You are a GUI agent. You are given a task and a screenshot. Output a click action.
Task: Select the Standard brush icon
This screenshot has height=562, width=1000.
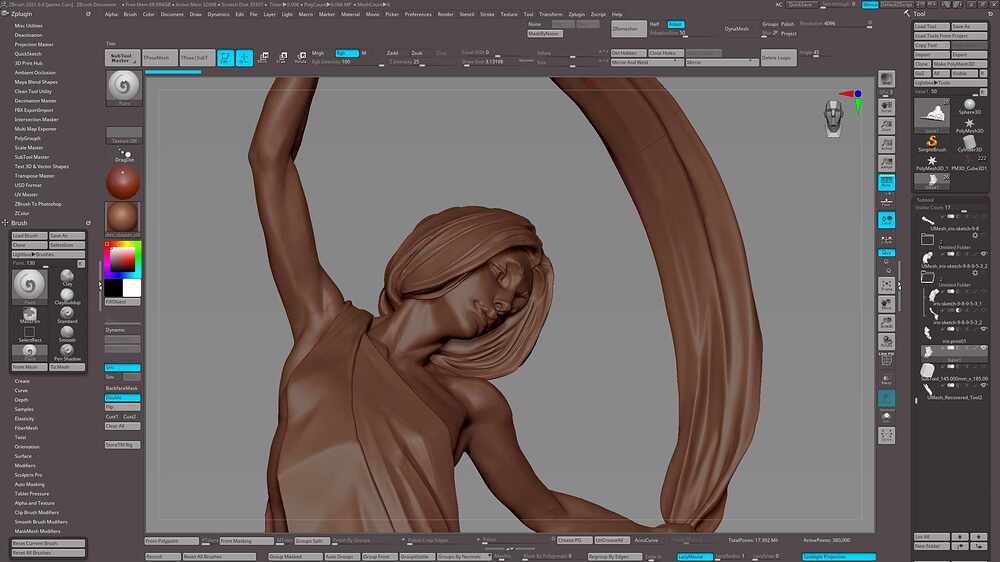pos(67,313)
